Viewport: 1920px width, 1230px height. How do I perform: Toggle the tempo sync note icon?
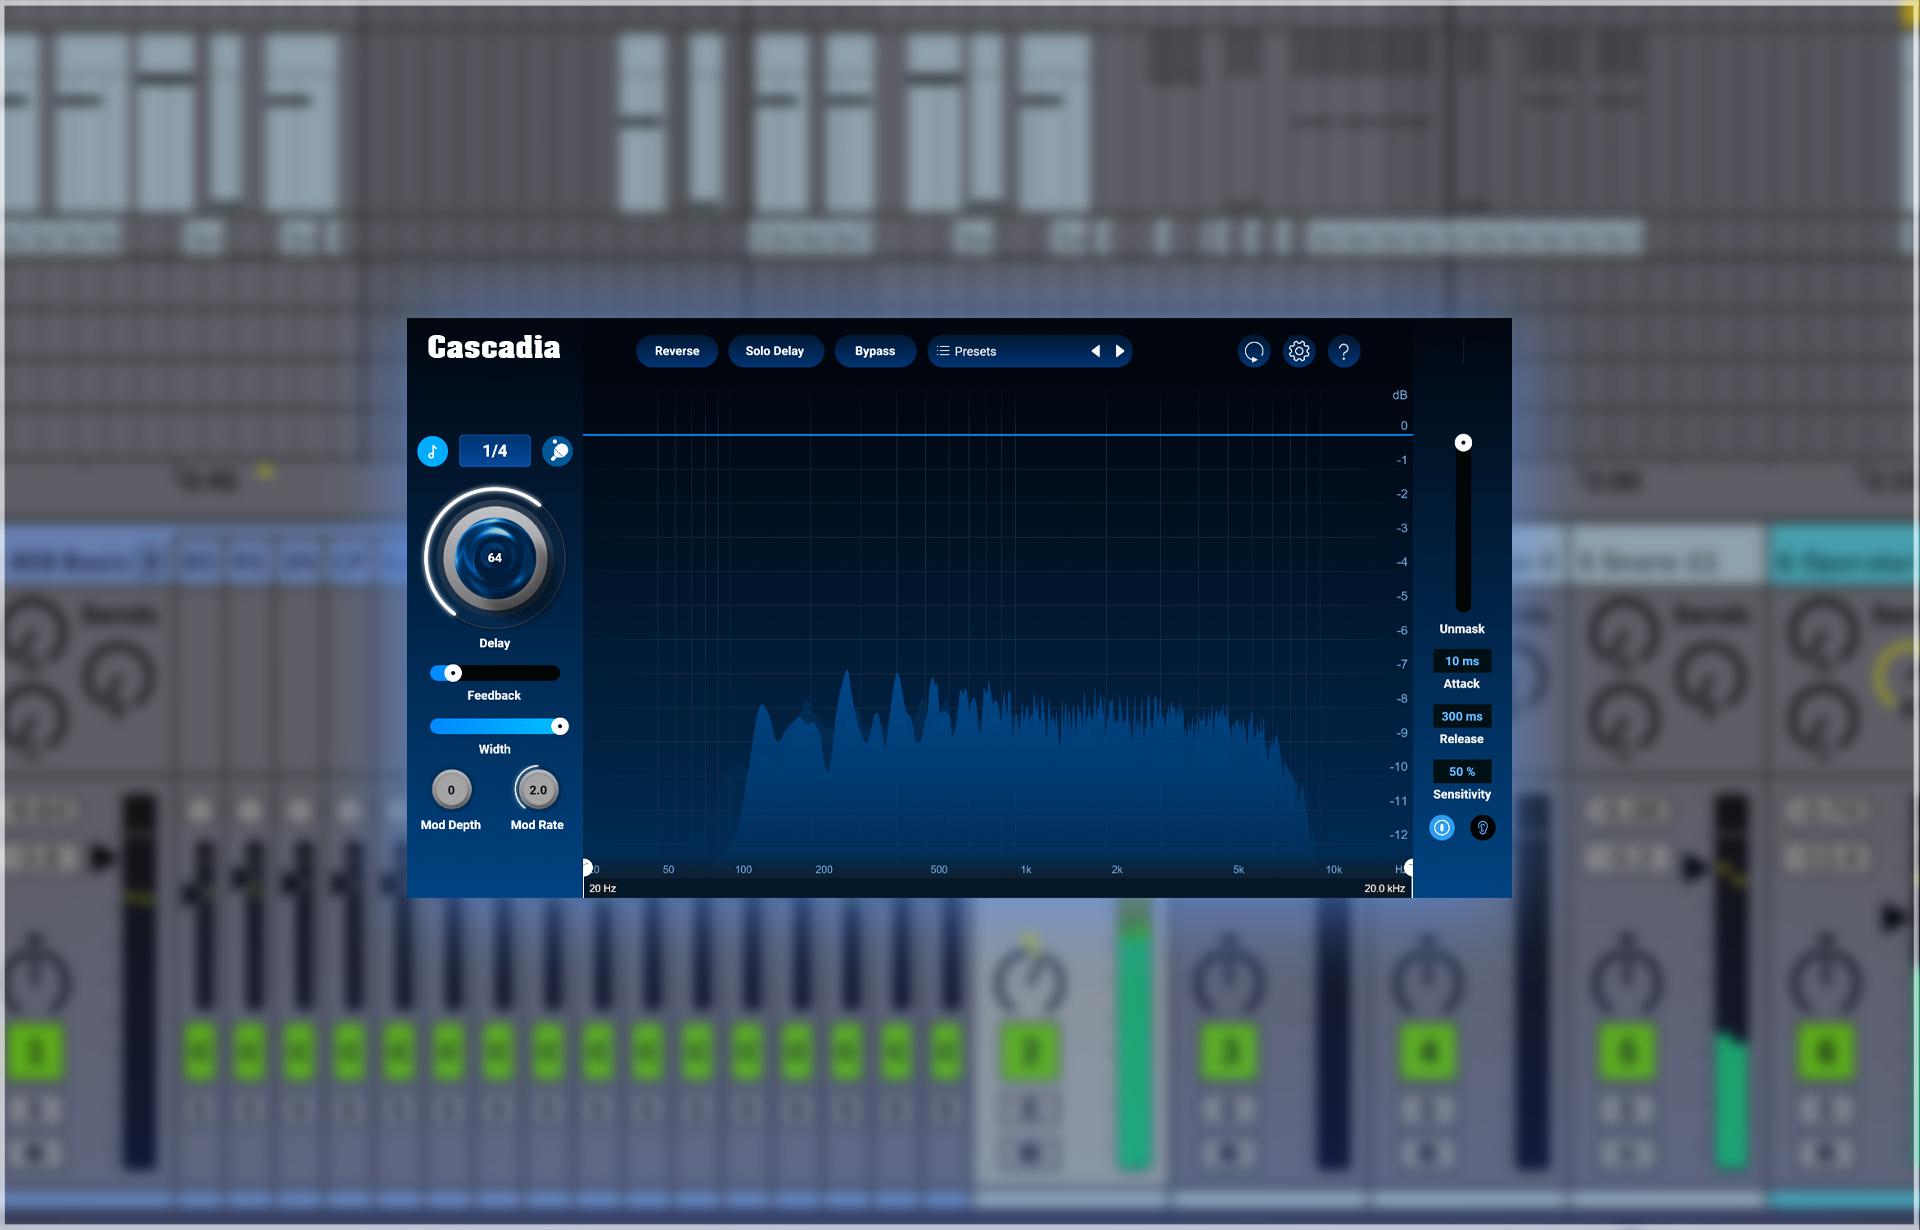click(432, 451)
